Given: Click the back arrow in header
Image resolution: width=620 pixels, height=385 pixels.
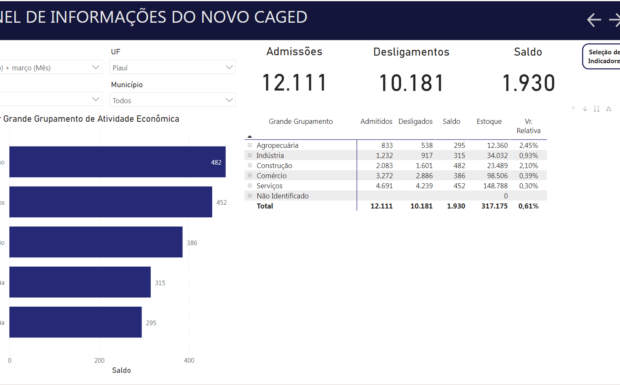Looking at the screenshot, I should coord(594,20).
